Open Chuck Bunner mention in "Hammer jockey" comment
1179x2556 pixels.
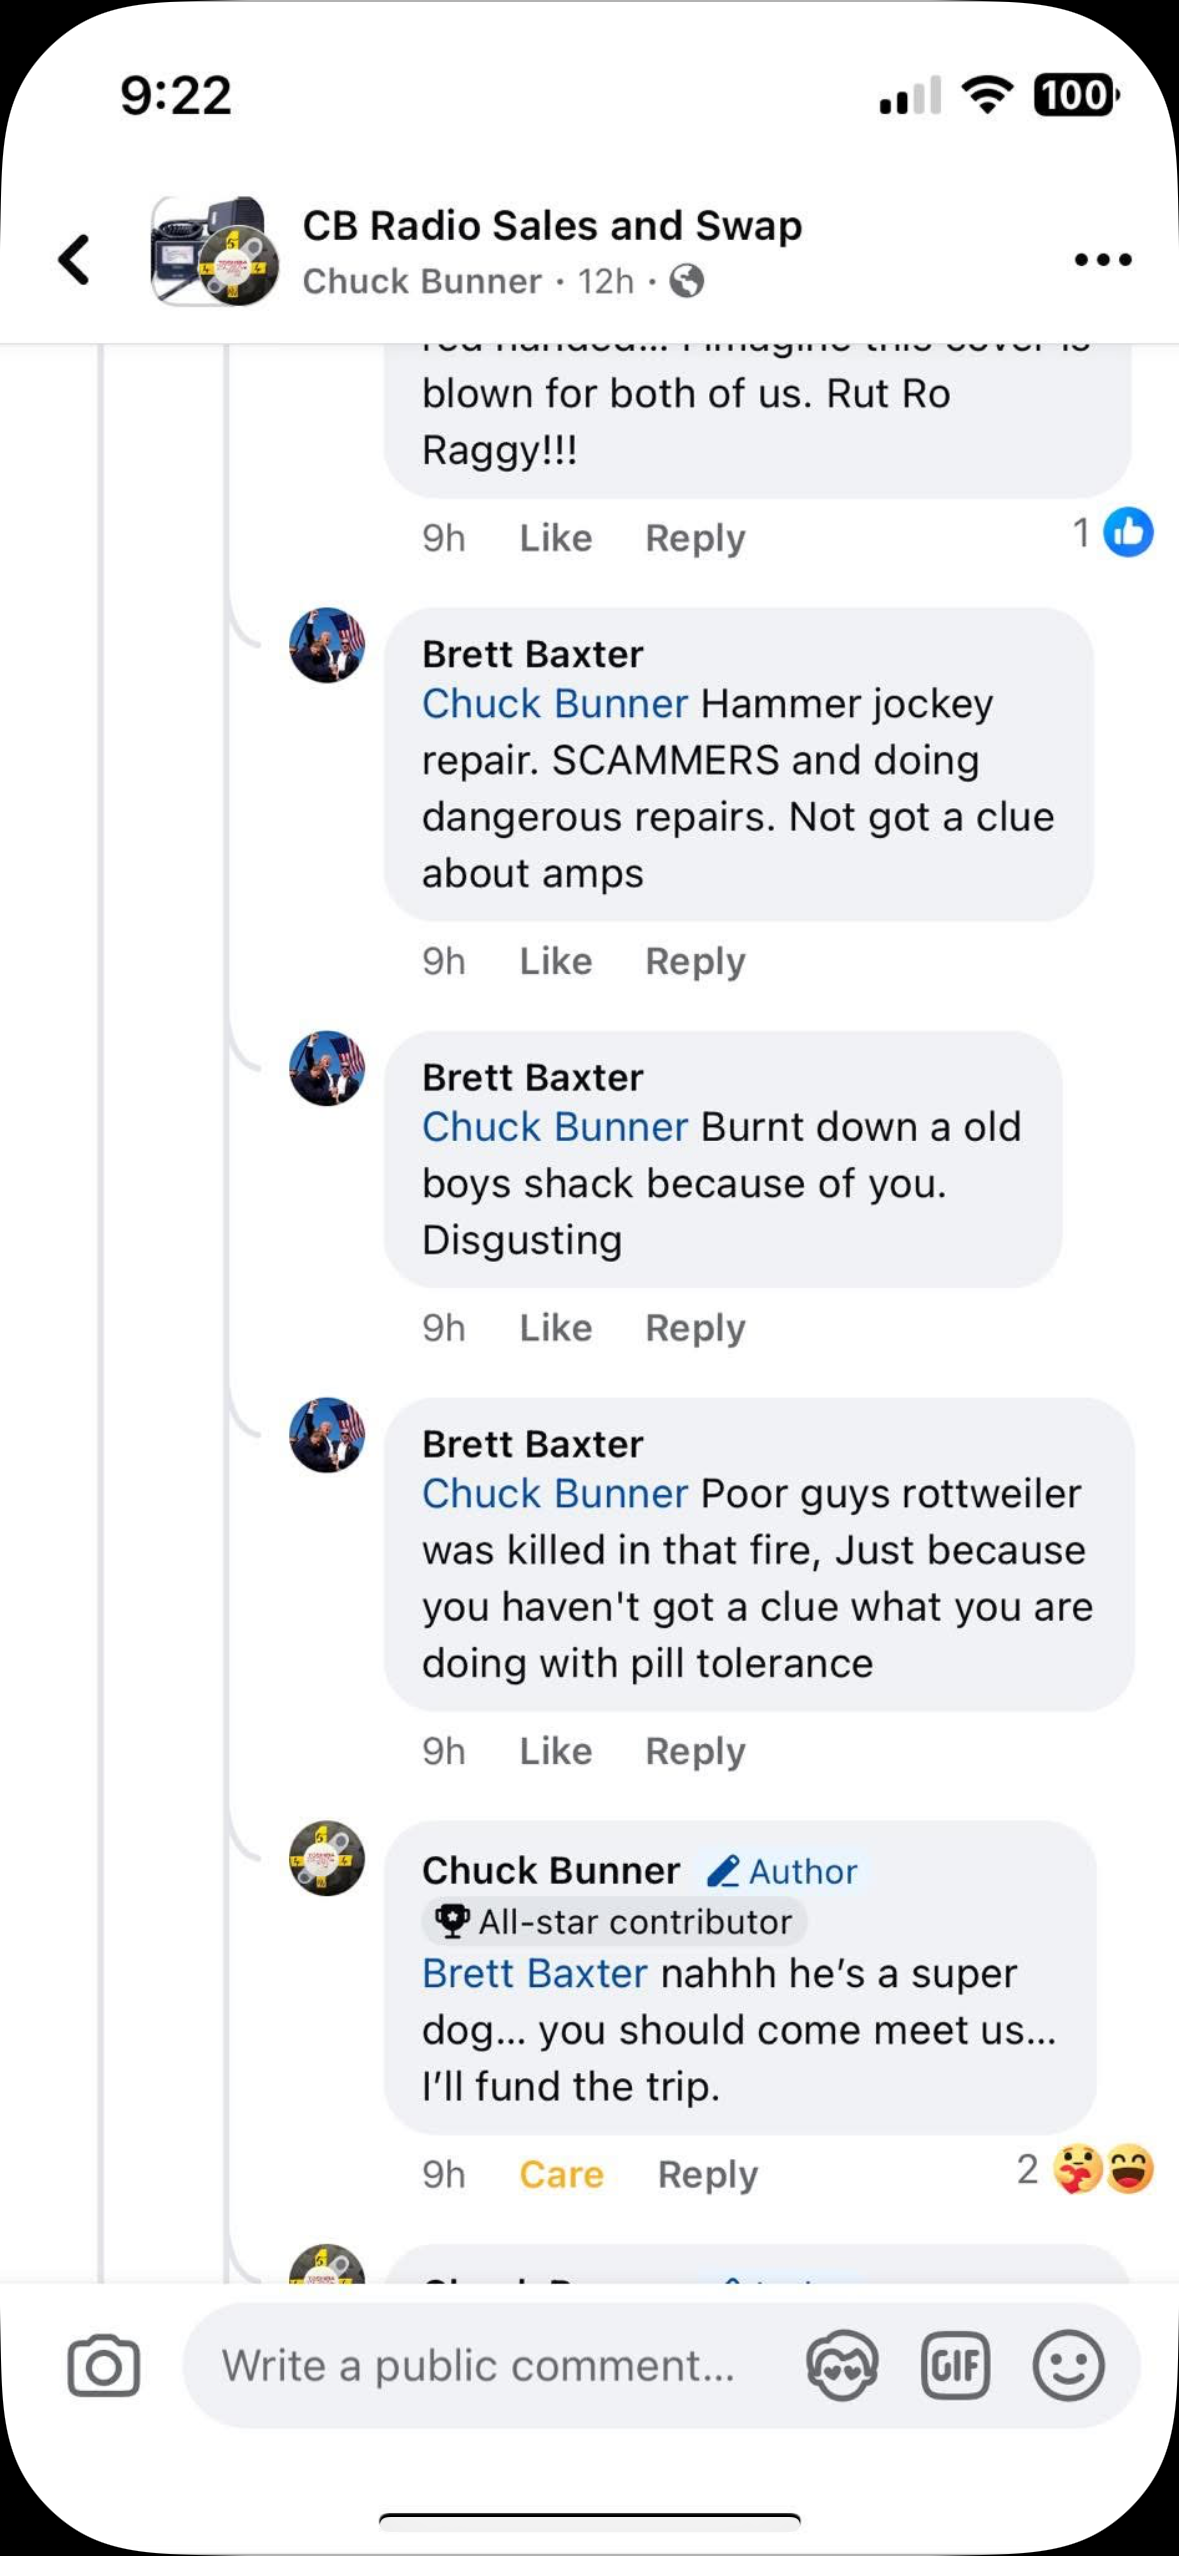tap(554, 704)
